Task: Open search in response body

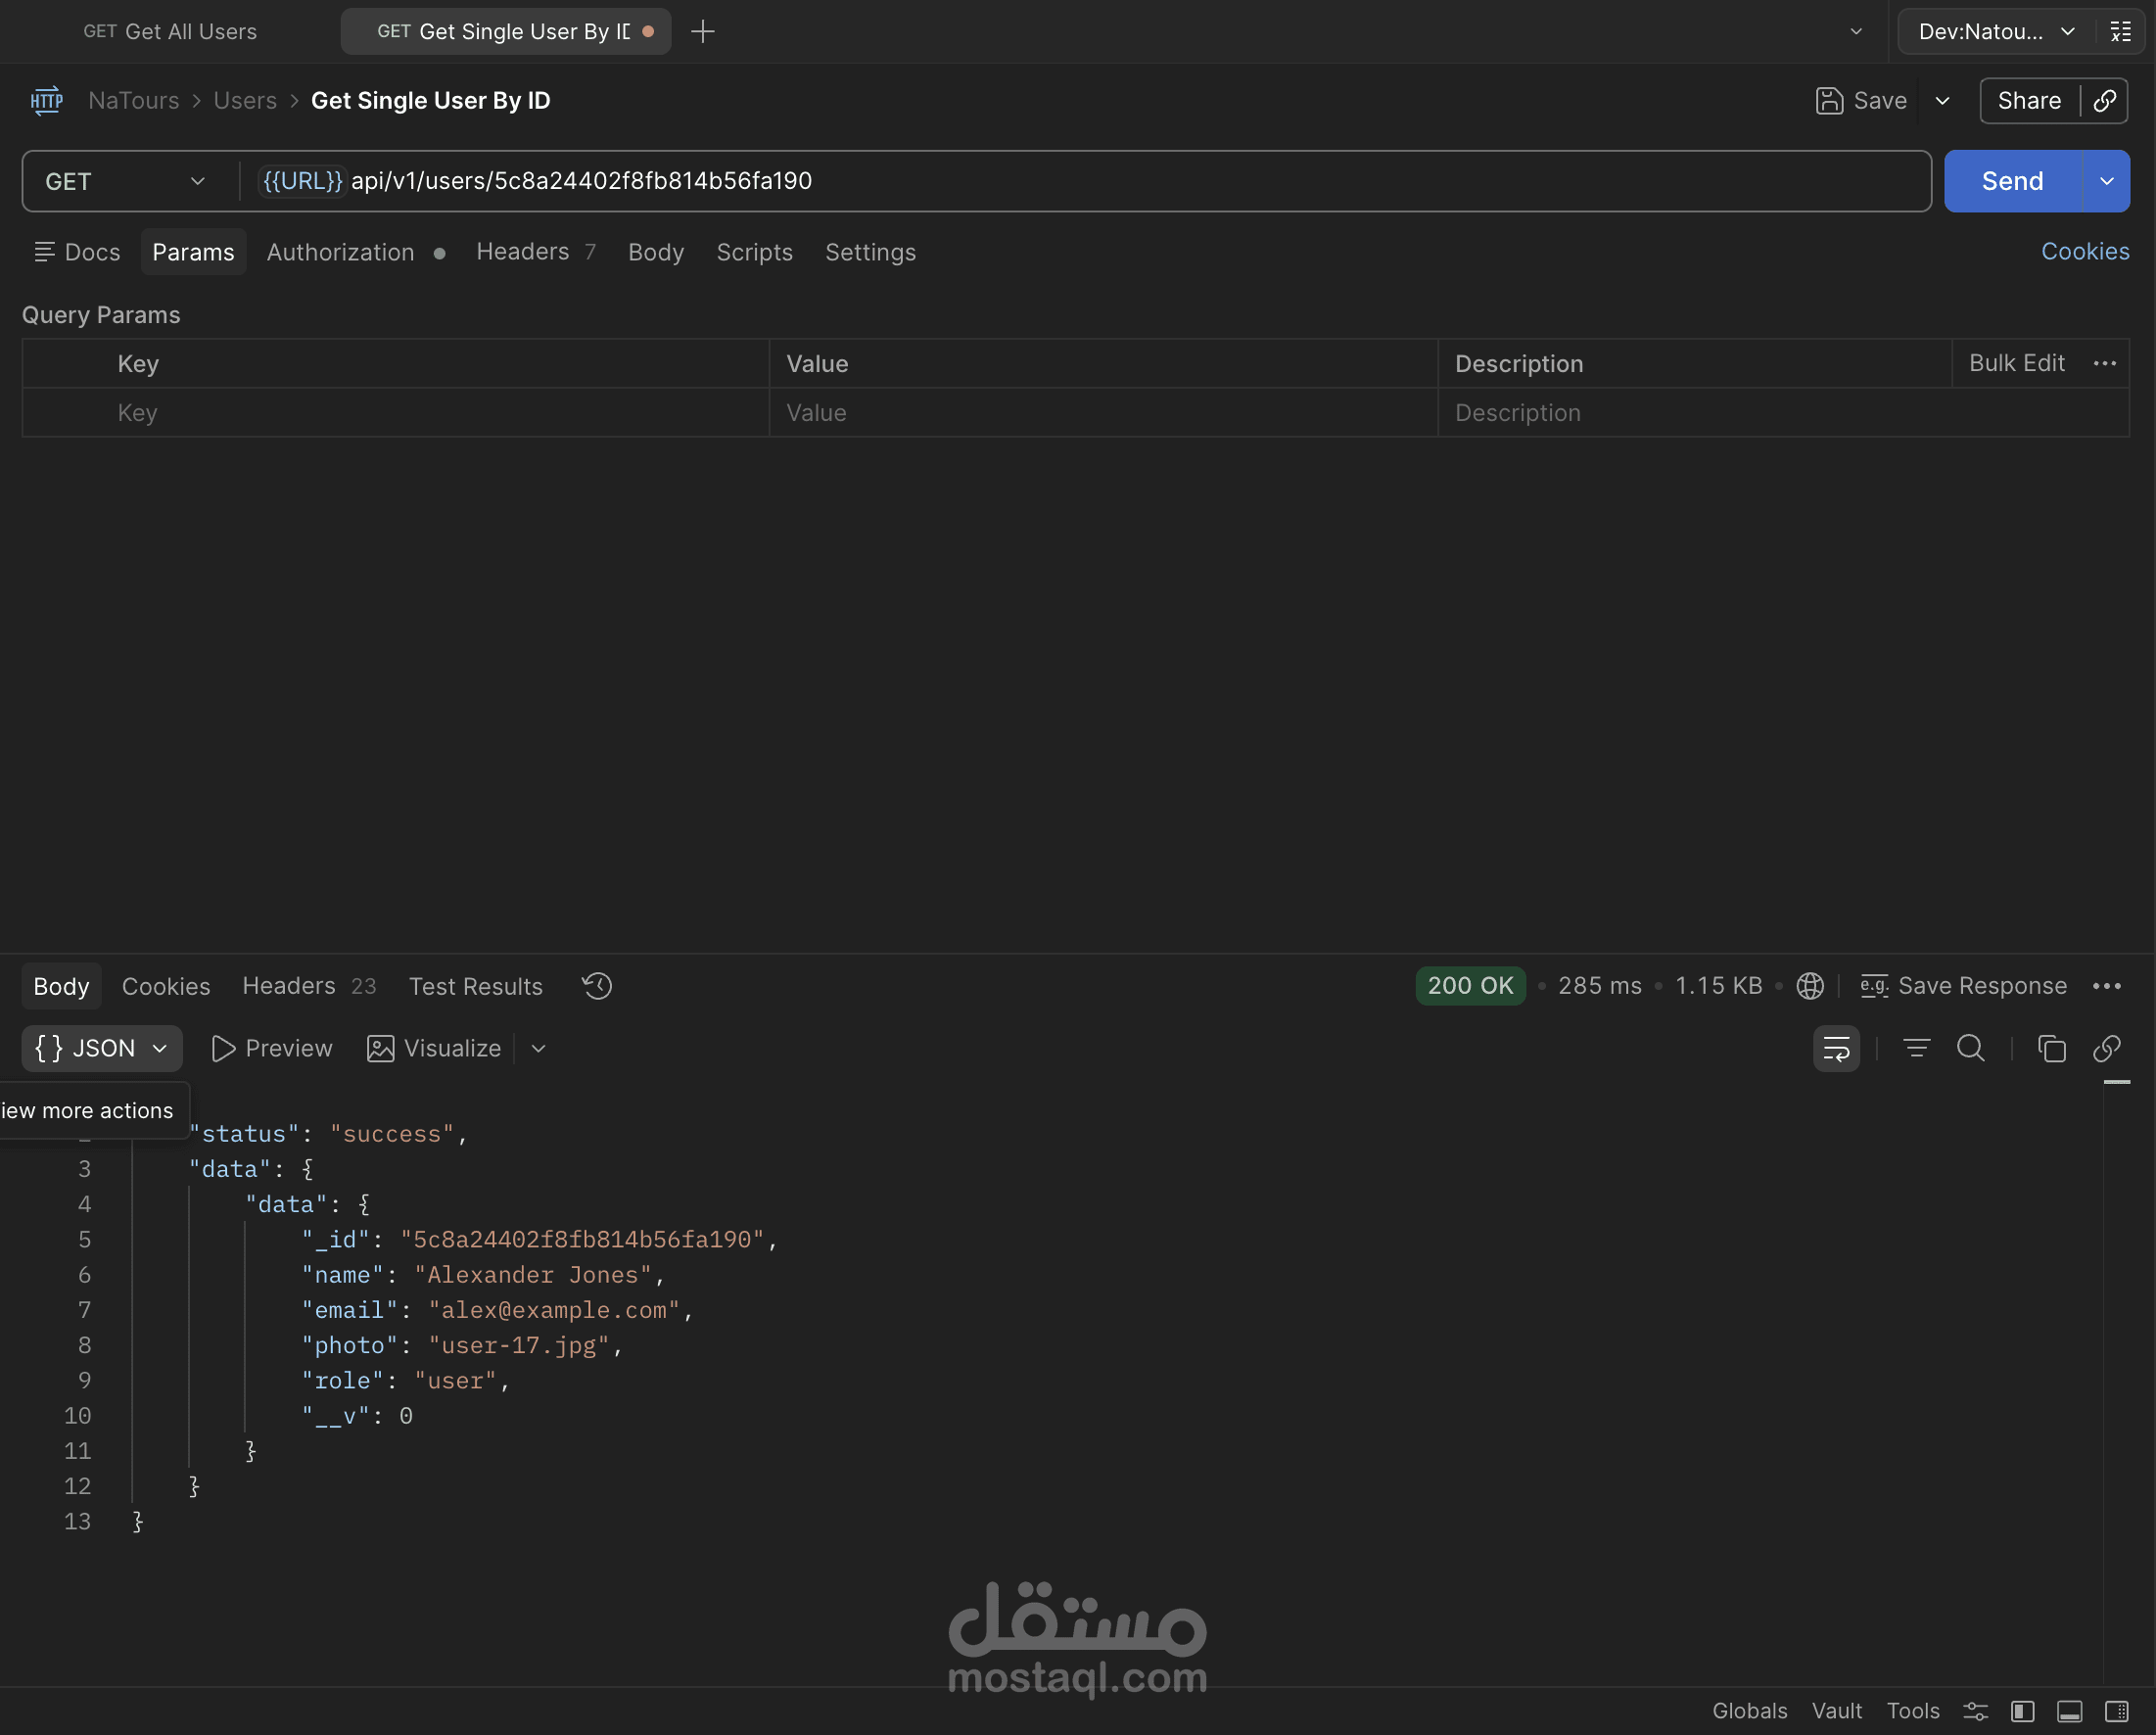Action: (x=1970, y=1048)
